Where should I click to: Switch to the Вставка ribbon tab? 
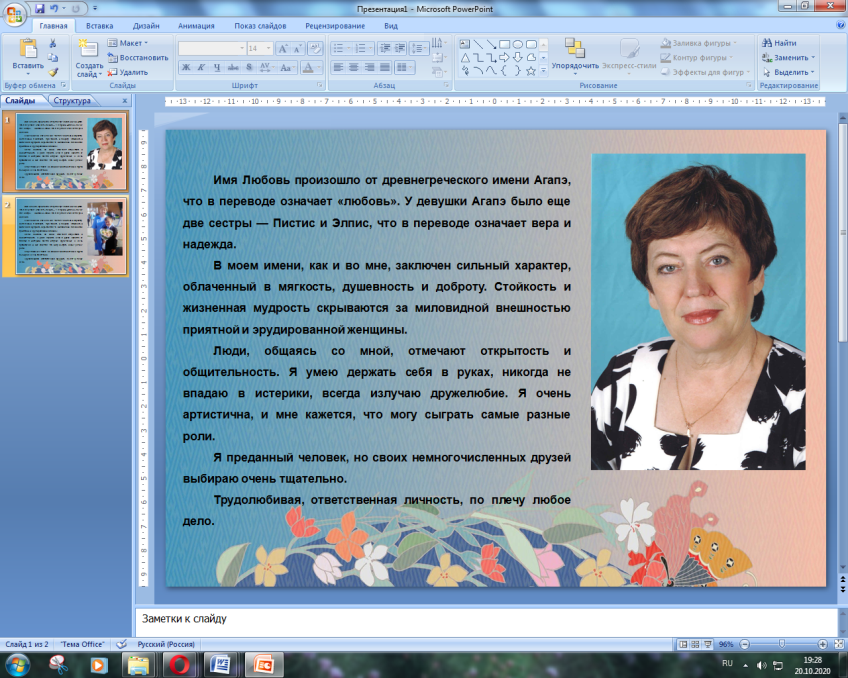pyautogui.click(x=99, y=24)
